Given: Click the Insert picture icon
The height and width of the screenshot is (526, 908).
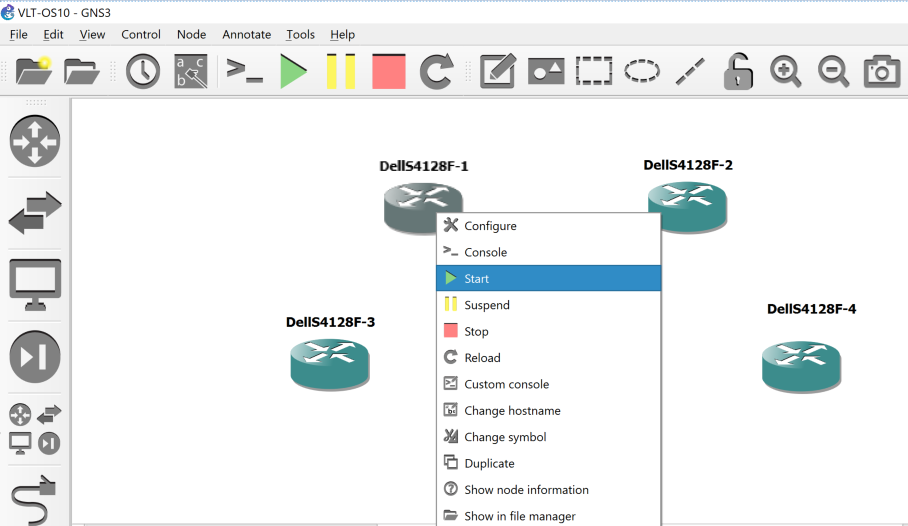Looking at the screenshot, I should tap(546, 71).
